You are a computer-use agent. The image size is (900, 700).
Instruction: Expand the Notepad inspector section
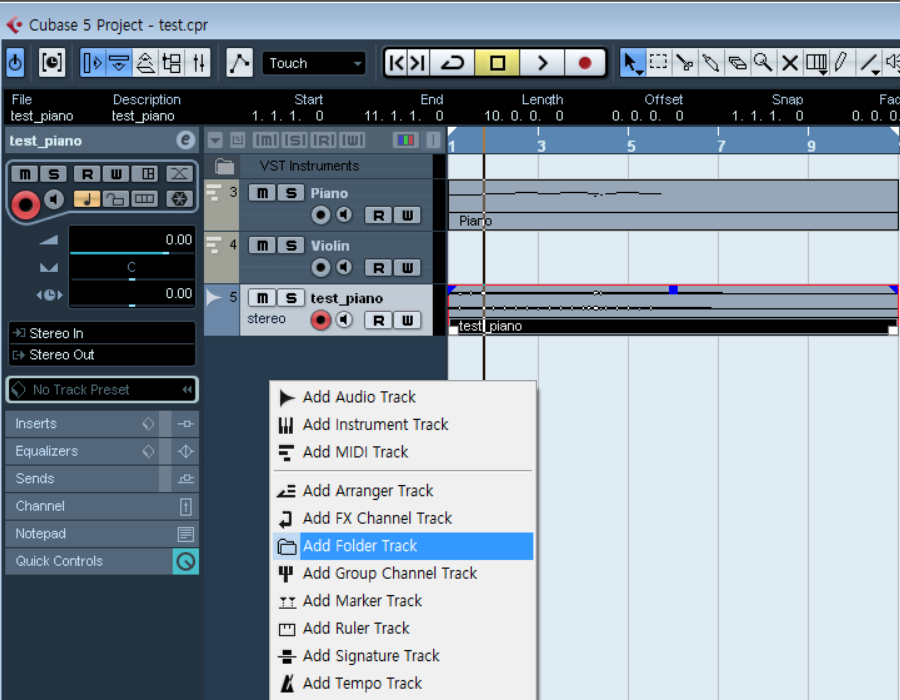click(102, 534)
